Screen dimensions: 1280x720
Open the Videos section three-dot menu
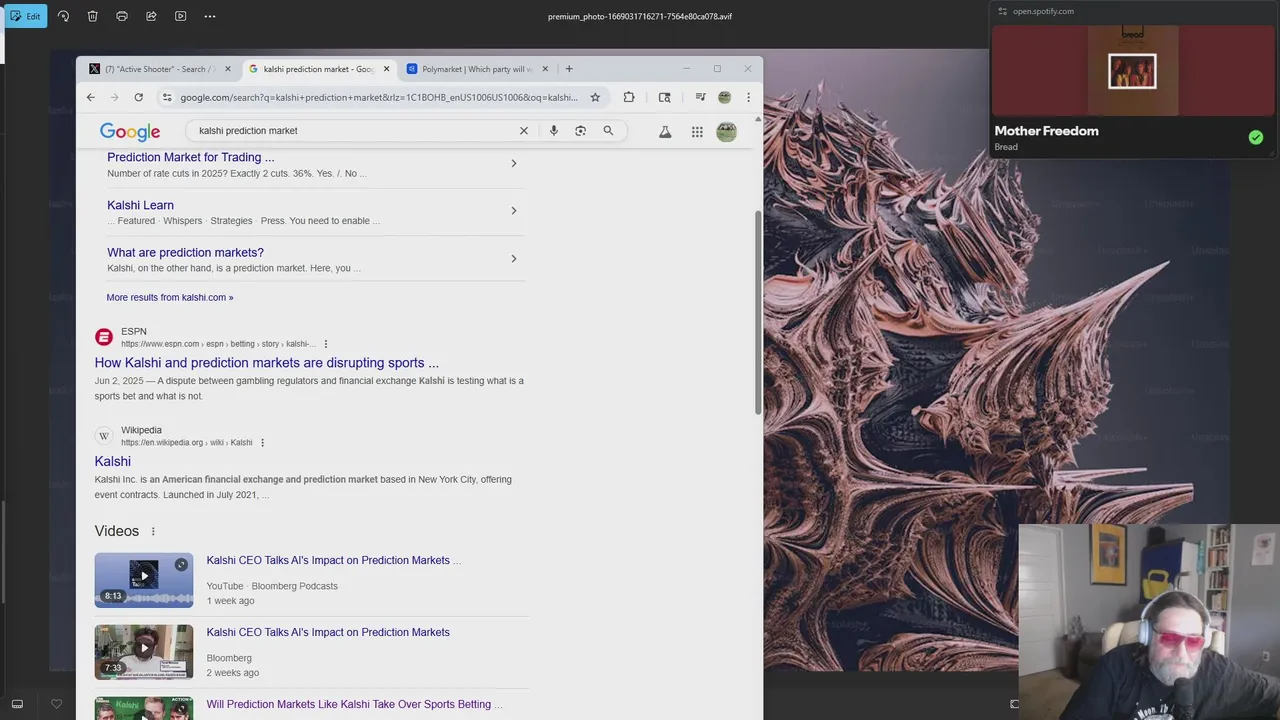pos(153,532)
